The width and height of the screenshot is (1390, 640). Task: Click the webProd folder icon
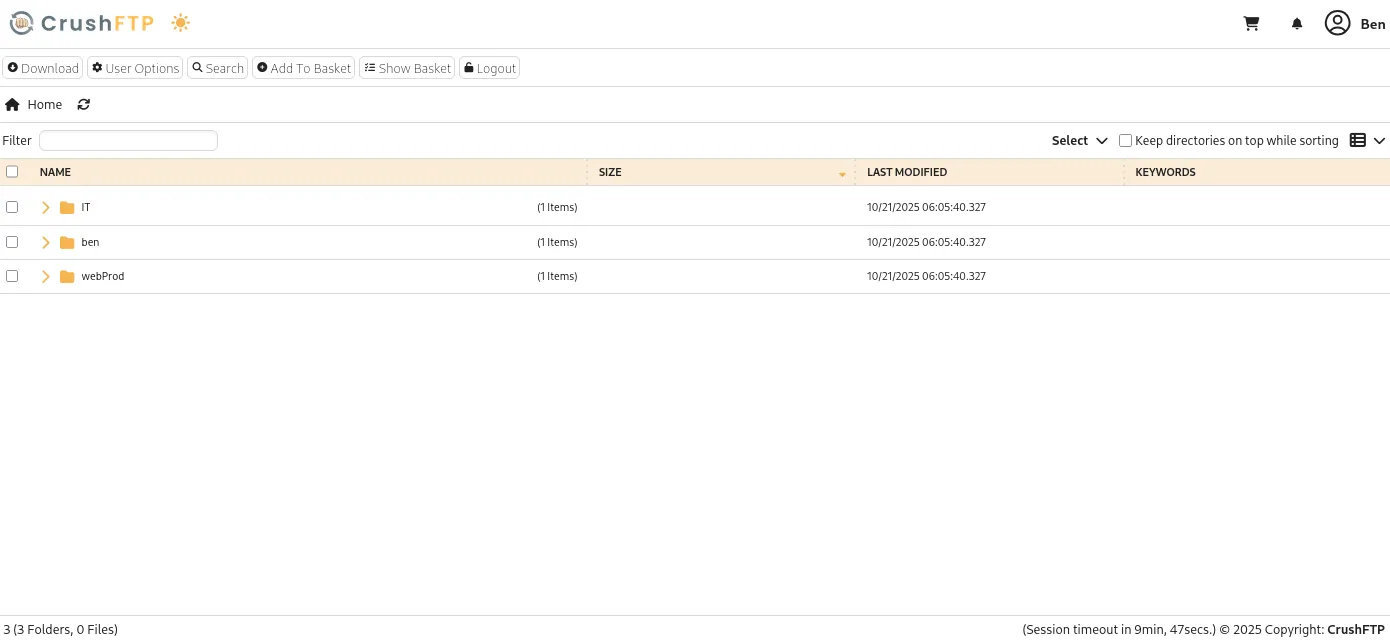pos(67,276)
